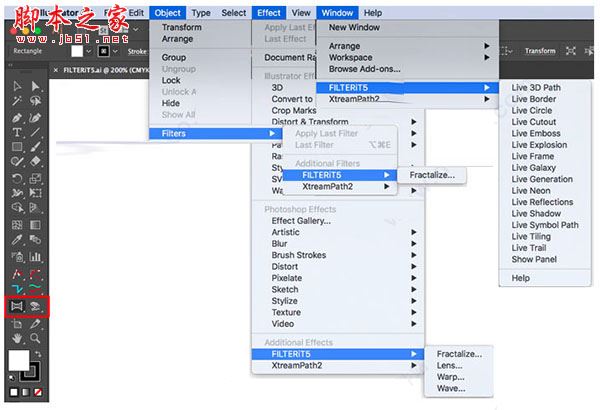Choose Effect Gallery...
Screen dimensions: 600x410
(x=338, y=221)
